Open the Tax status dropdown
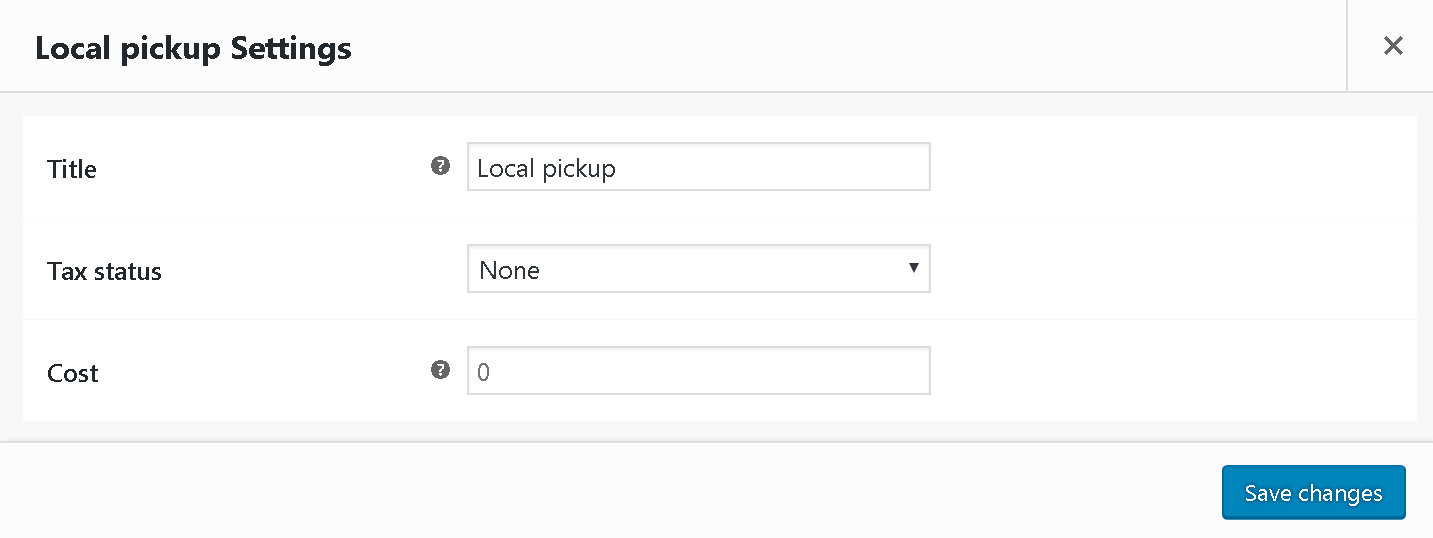1433x538 pixels. [x=699, y=269]
